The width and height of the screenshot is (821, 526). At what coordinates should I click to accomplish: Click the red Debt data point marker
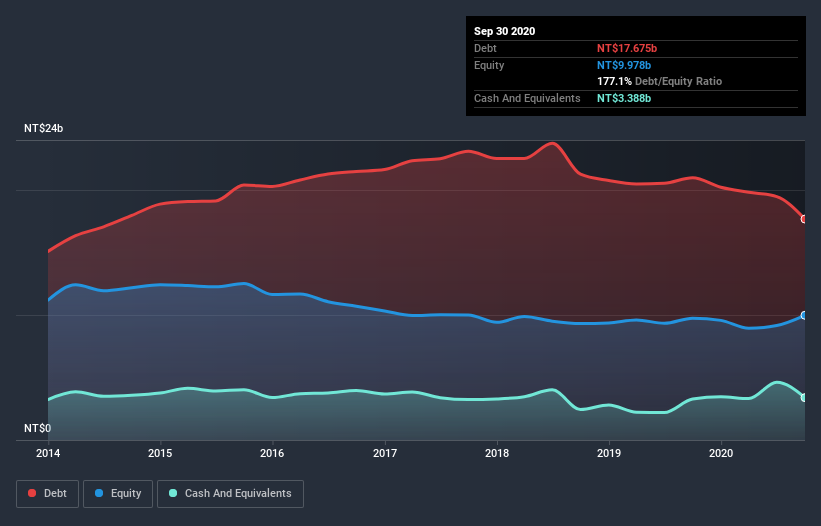tap(804, 219)
